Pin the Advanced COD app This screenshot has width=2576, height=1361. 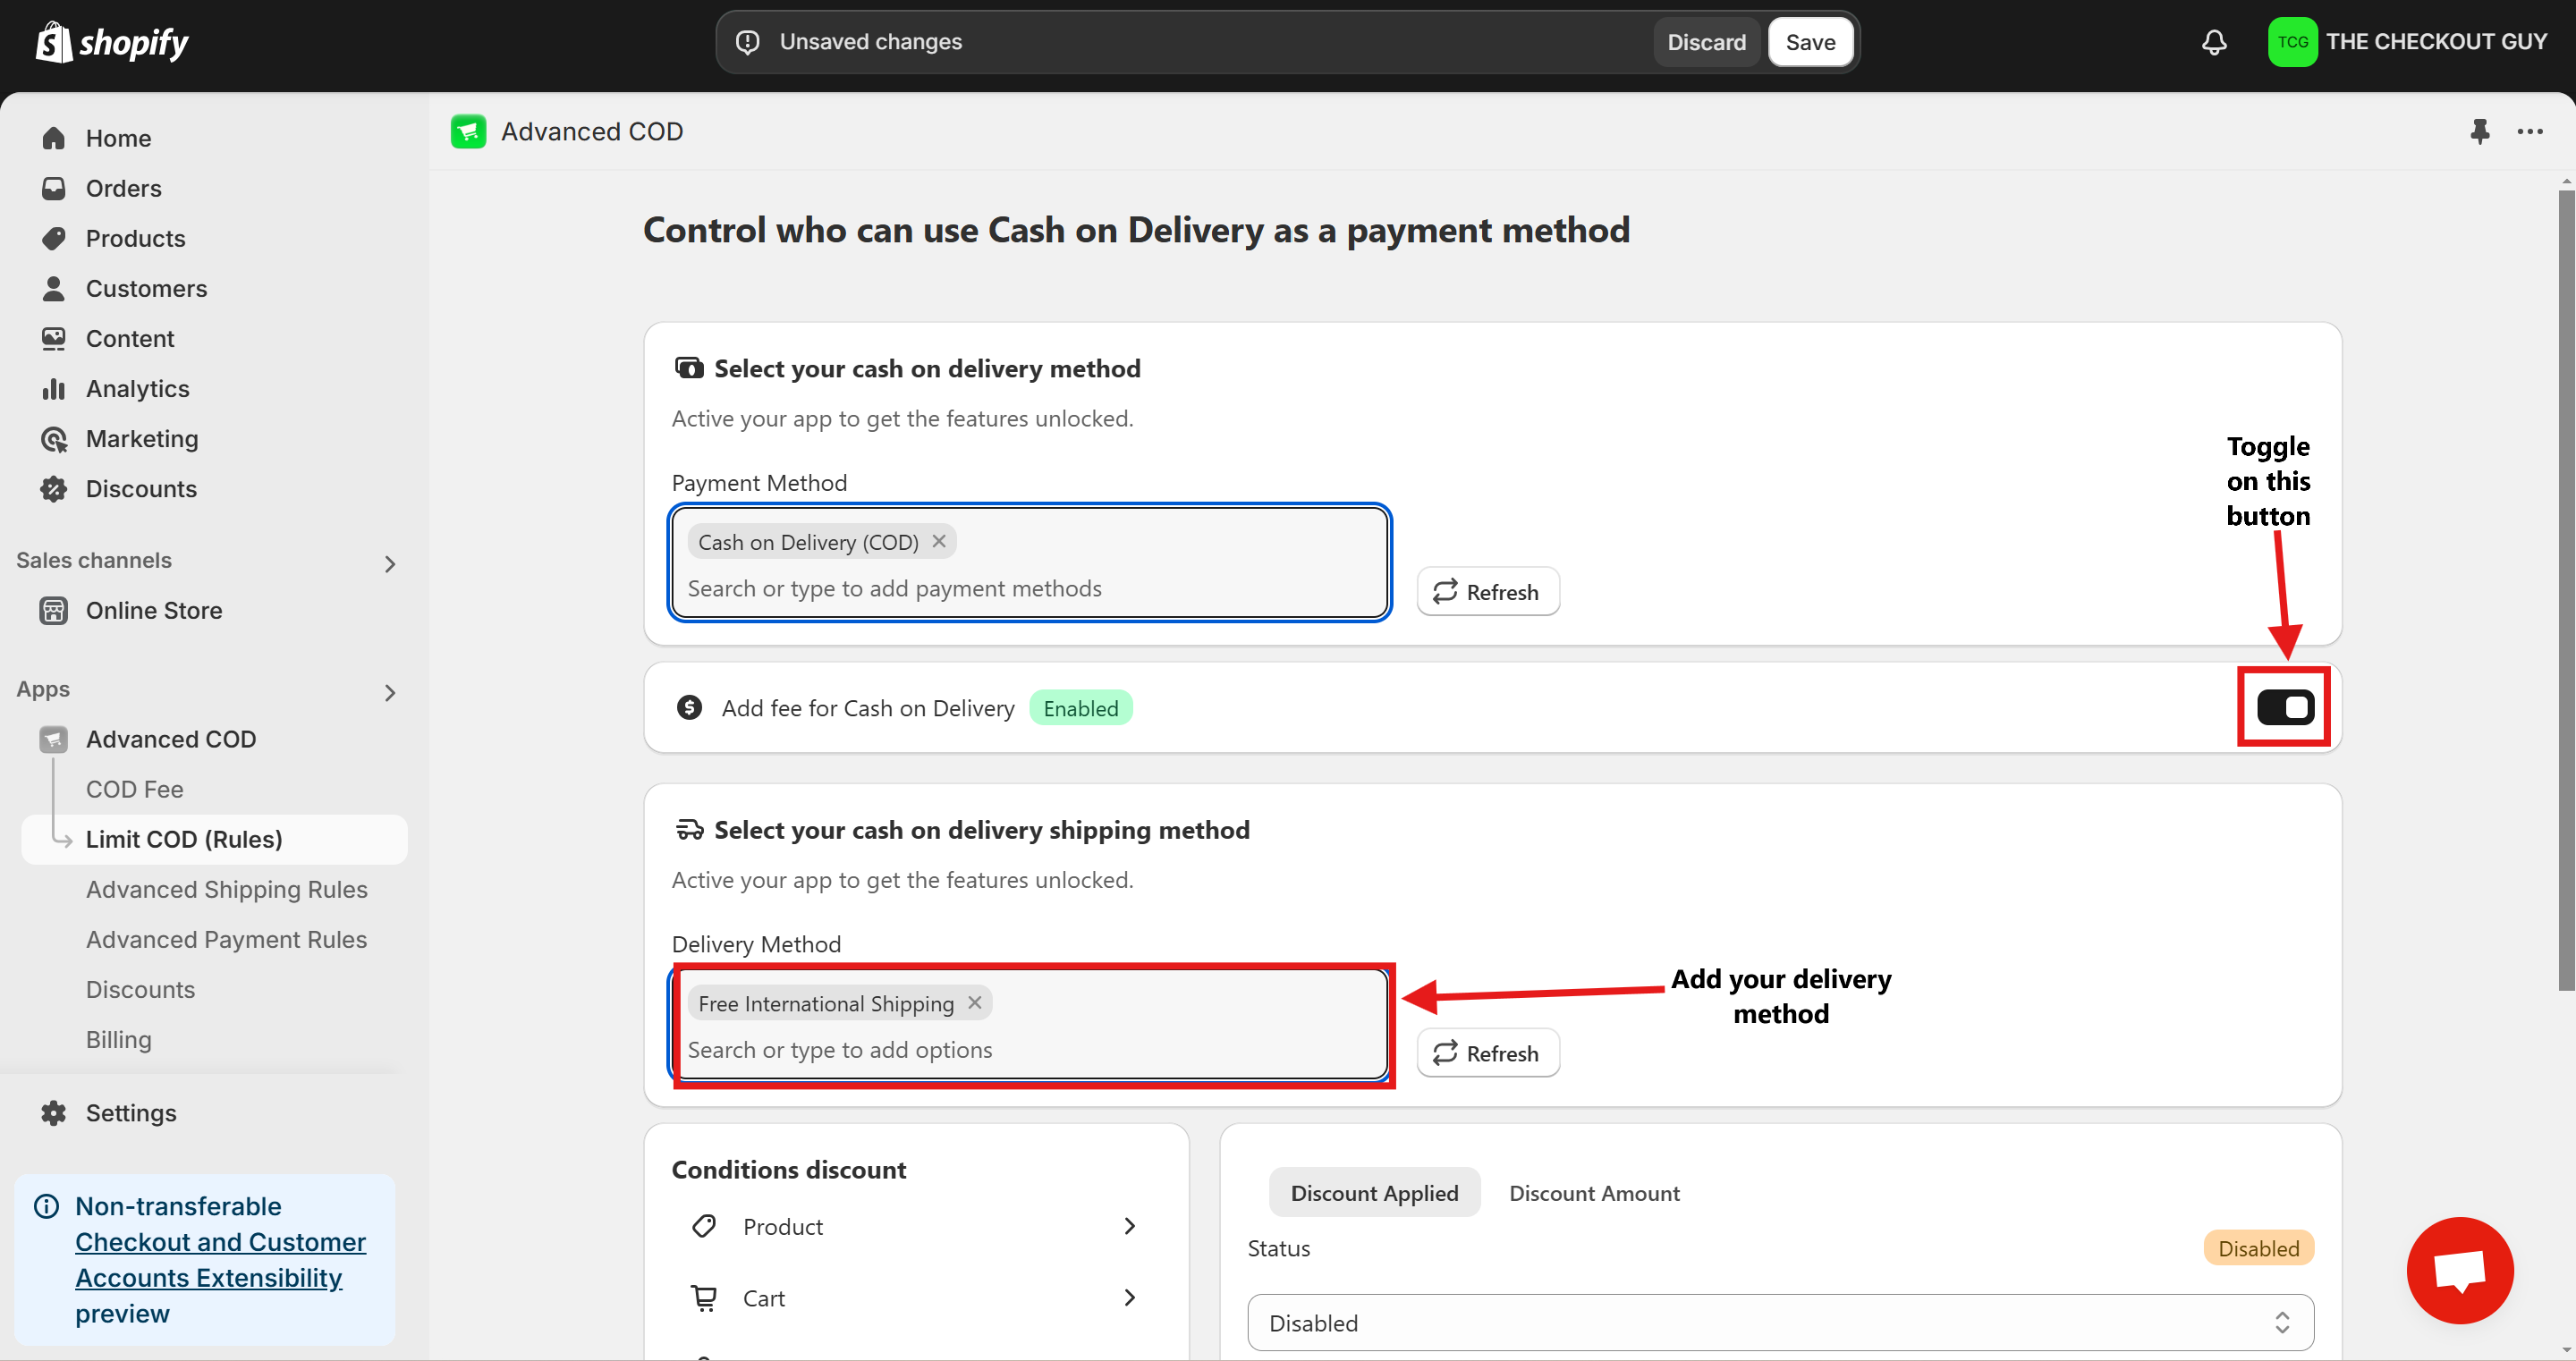pyautogui.click(x=2479, y=131)
